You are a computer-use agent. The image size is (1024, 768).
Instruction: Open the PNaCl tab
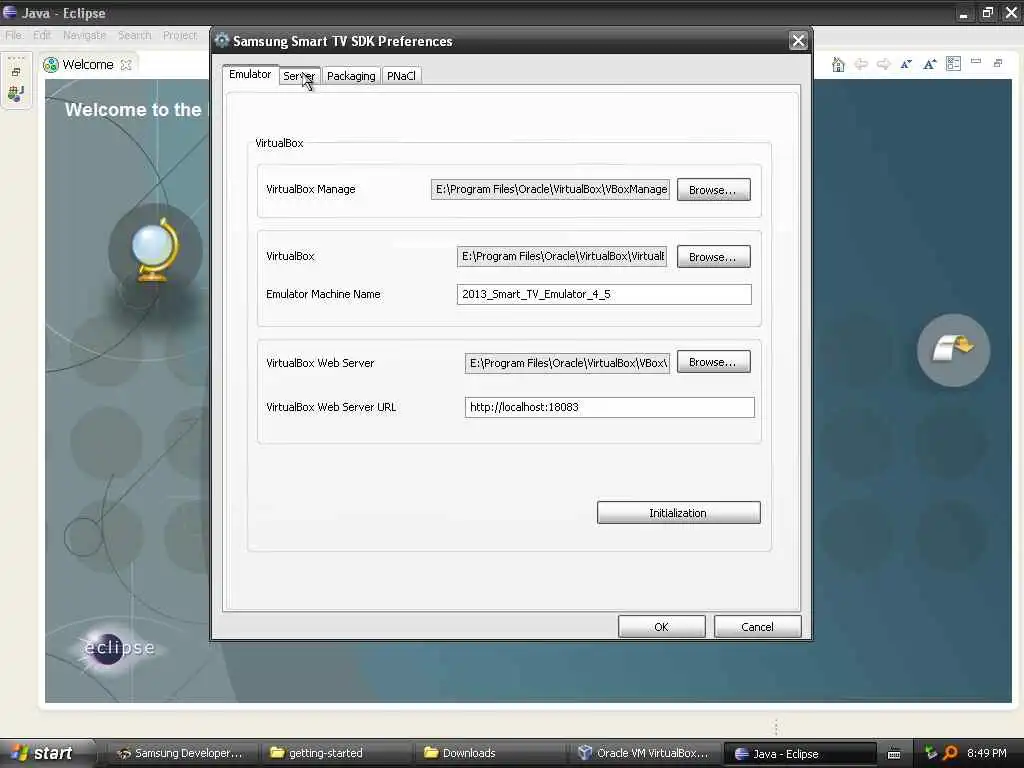point(401,76)
